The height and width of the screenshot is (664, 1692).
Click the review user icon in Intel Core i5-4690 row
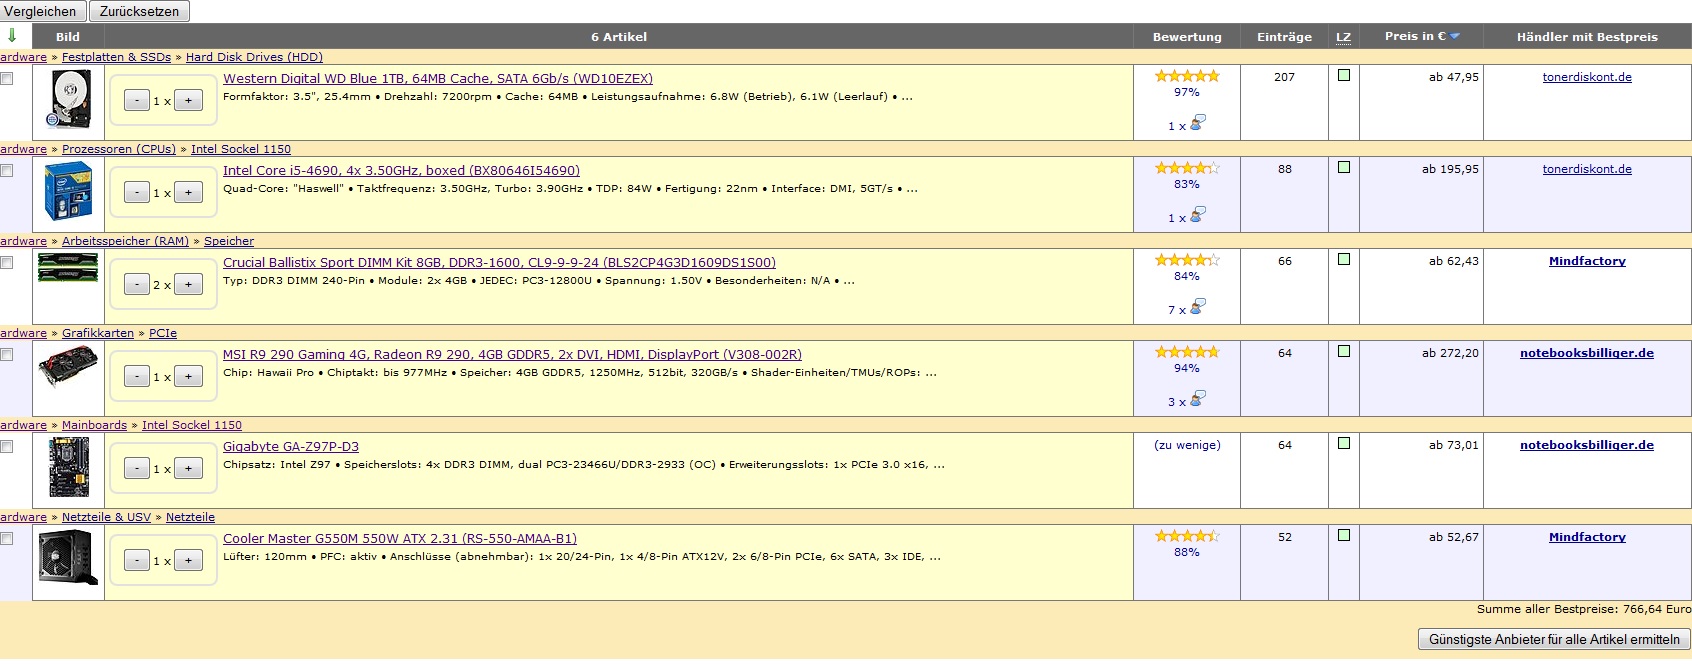tap(1197, 214)
